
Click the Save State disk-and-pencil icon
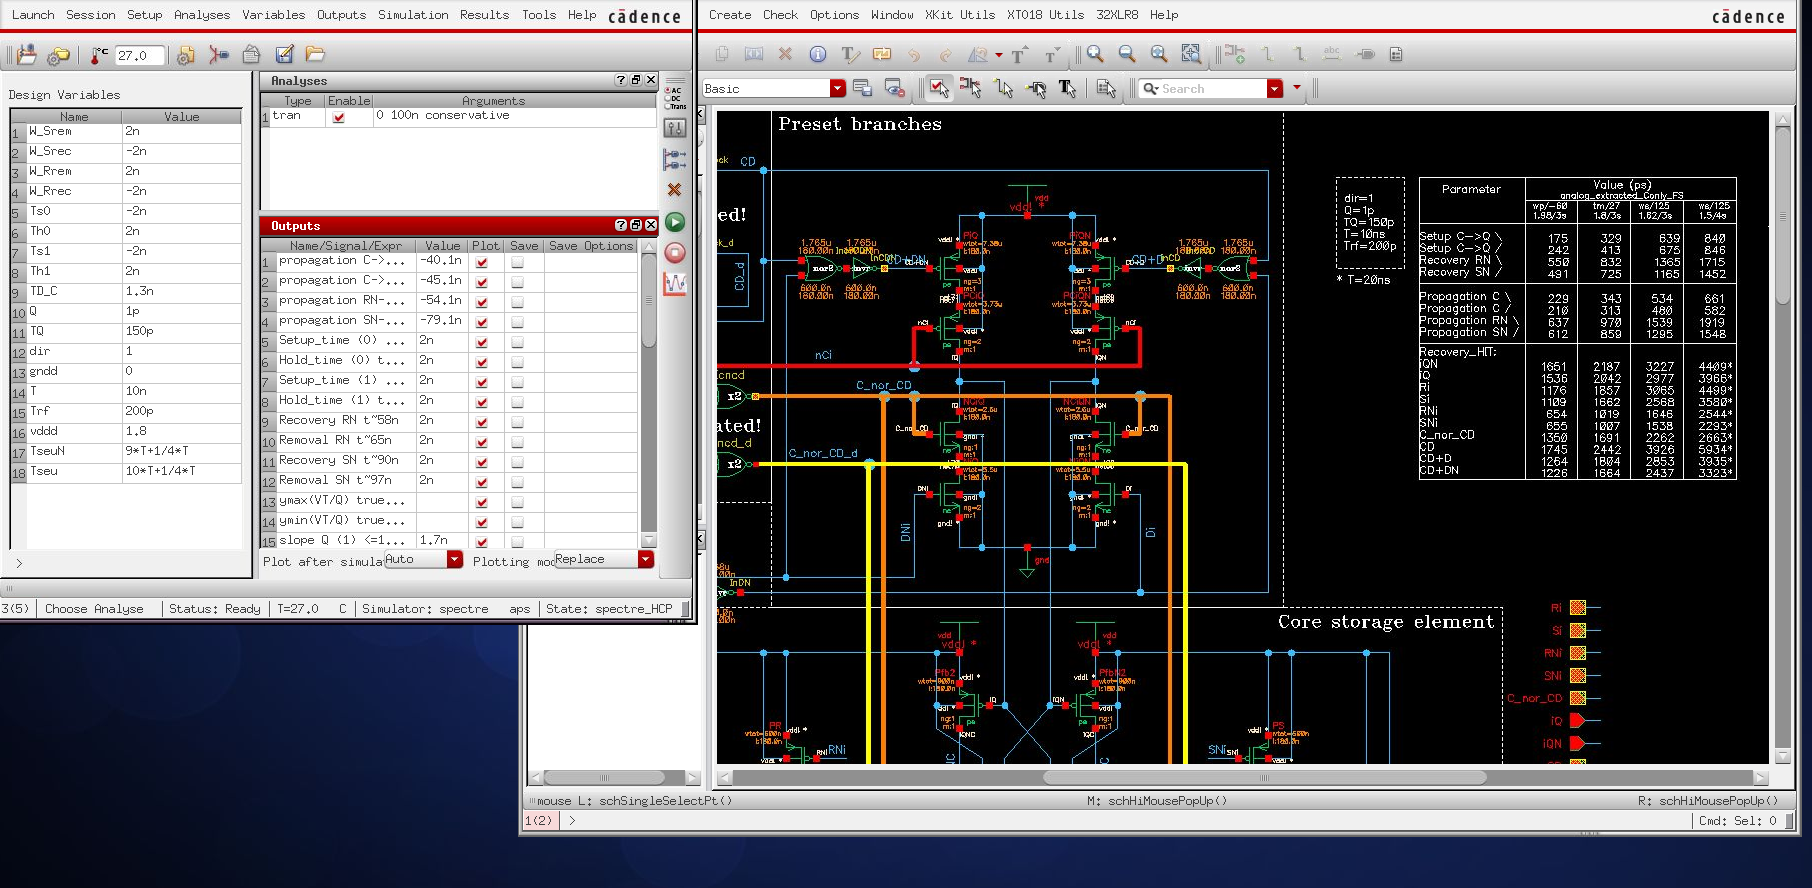pyautogui.click(x=284, y=54)
